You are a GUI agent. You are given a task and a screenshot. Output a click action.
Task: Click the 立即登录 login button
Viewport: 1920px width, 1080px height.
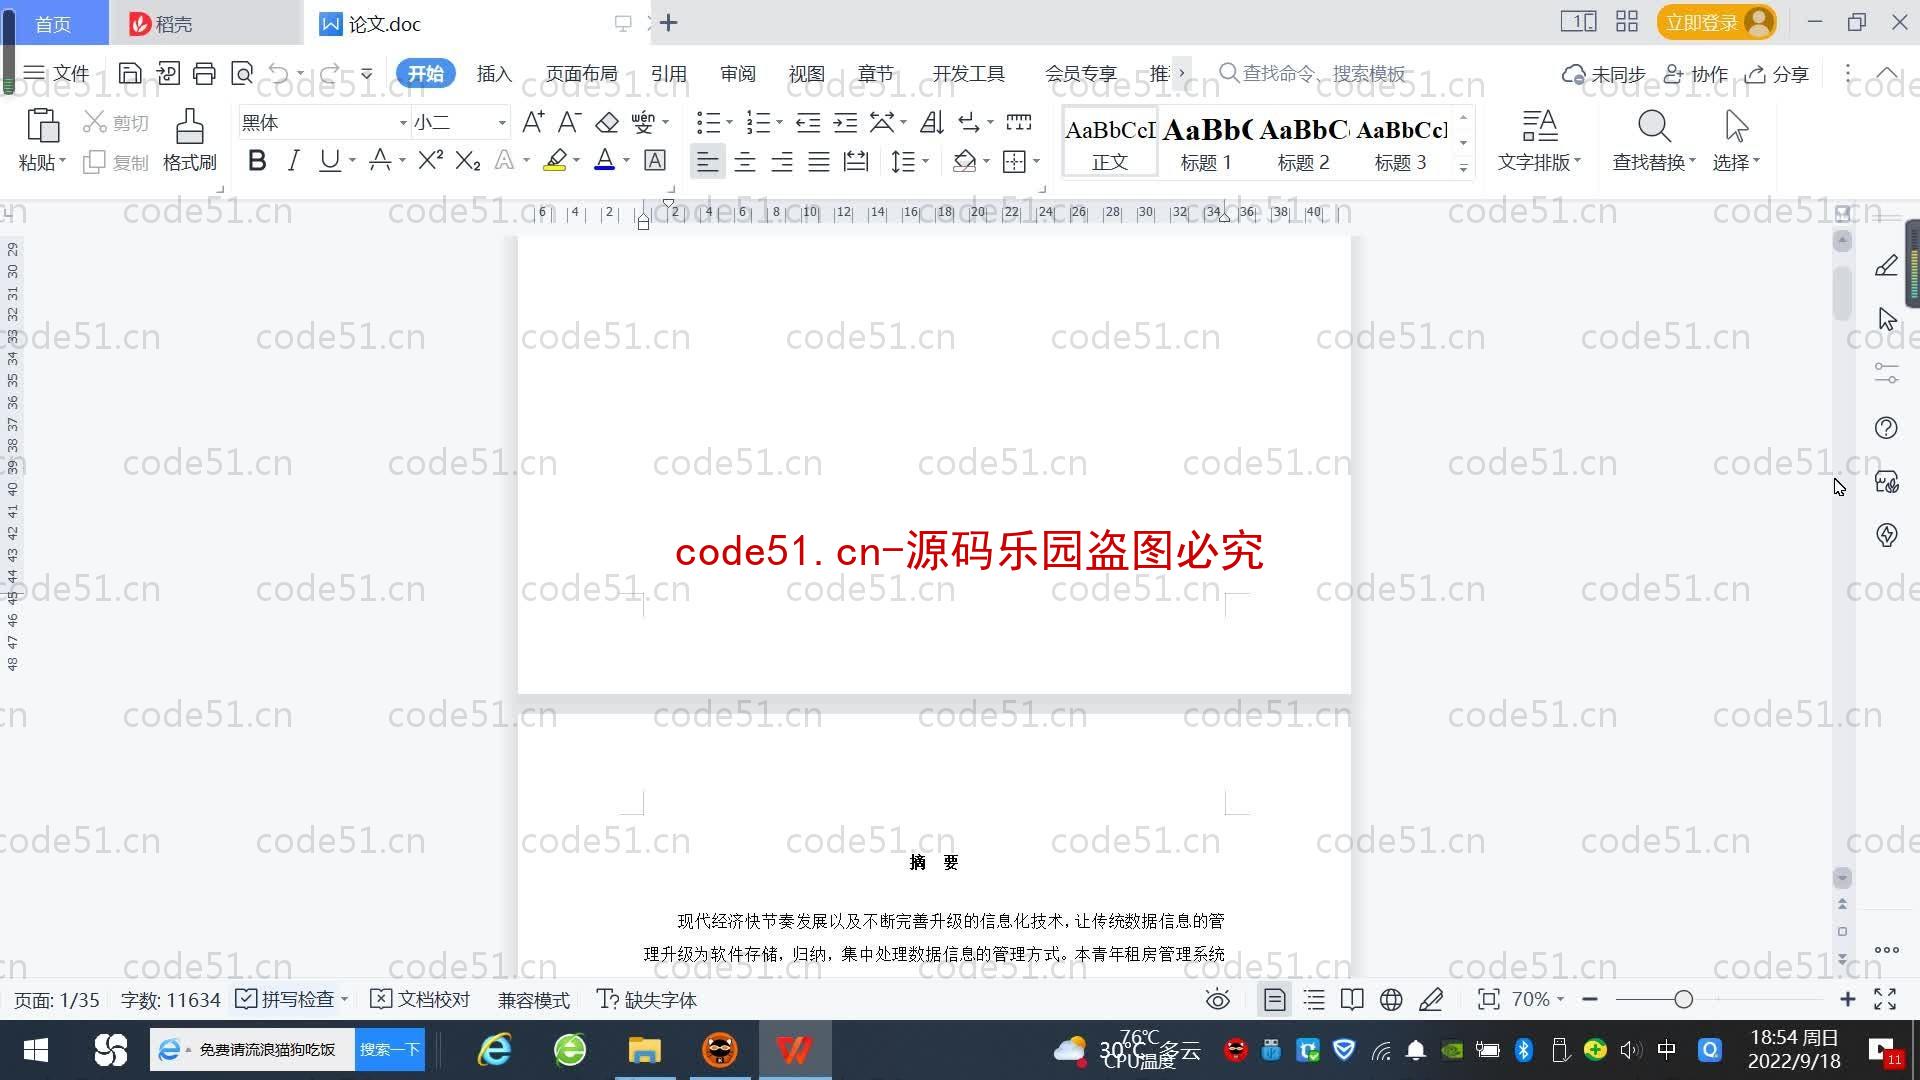click(x=1716, y=22)
